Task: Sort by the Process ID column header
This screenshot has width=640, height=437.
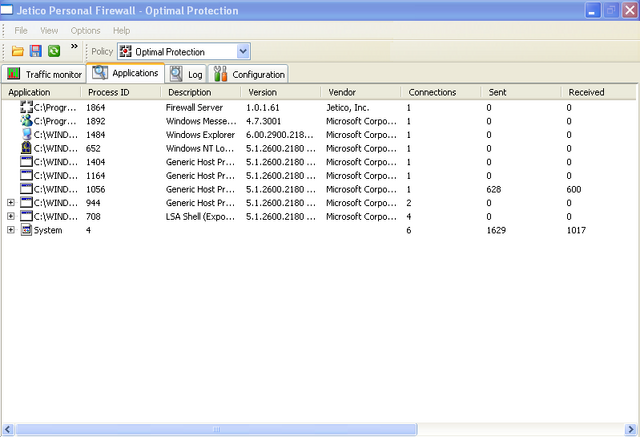Action: 121,92
